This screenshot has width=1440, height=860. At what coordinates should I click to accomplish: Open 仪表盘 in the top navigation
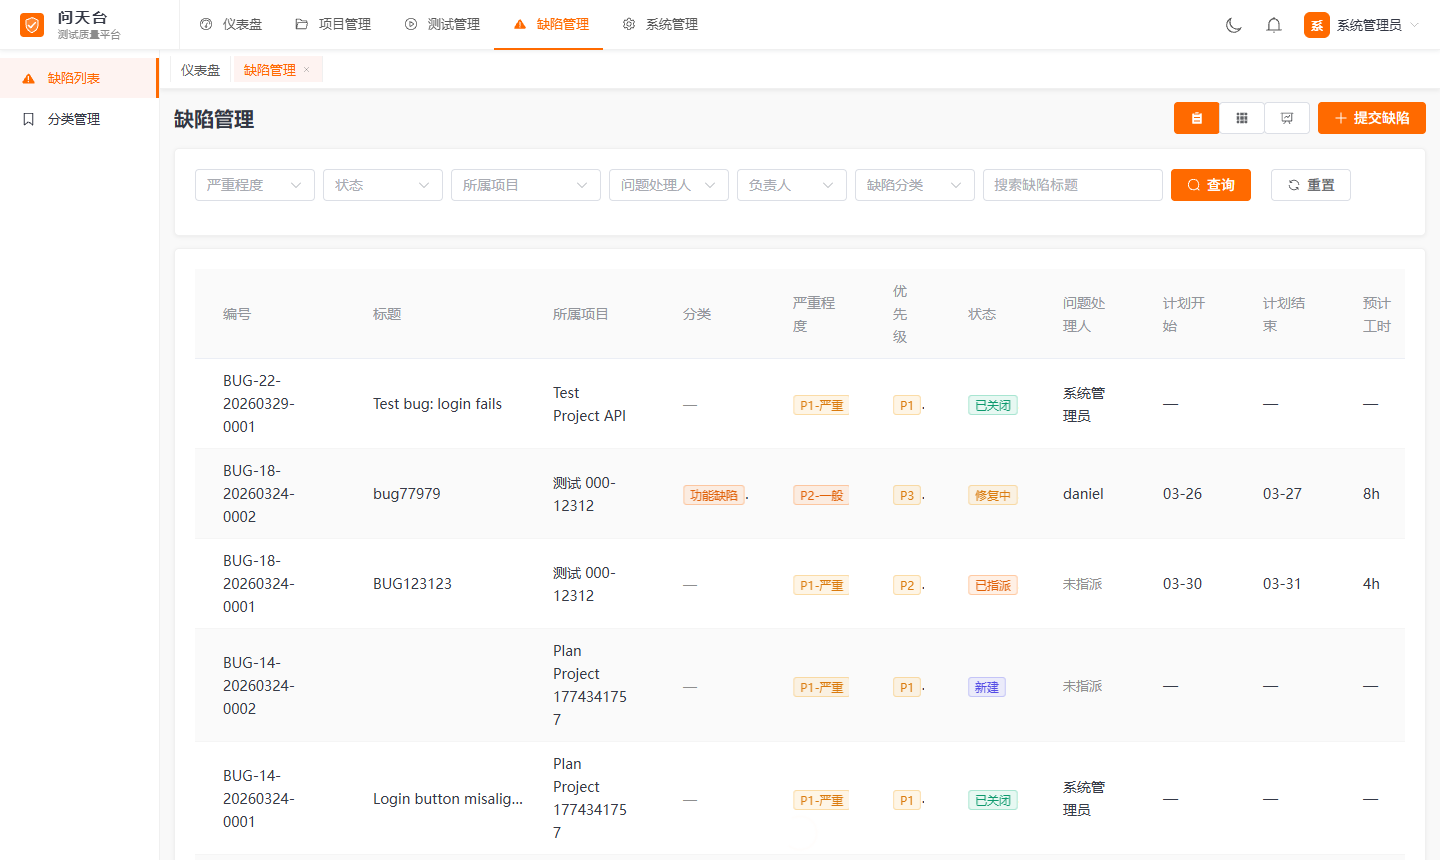pos(231,24)
